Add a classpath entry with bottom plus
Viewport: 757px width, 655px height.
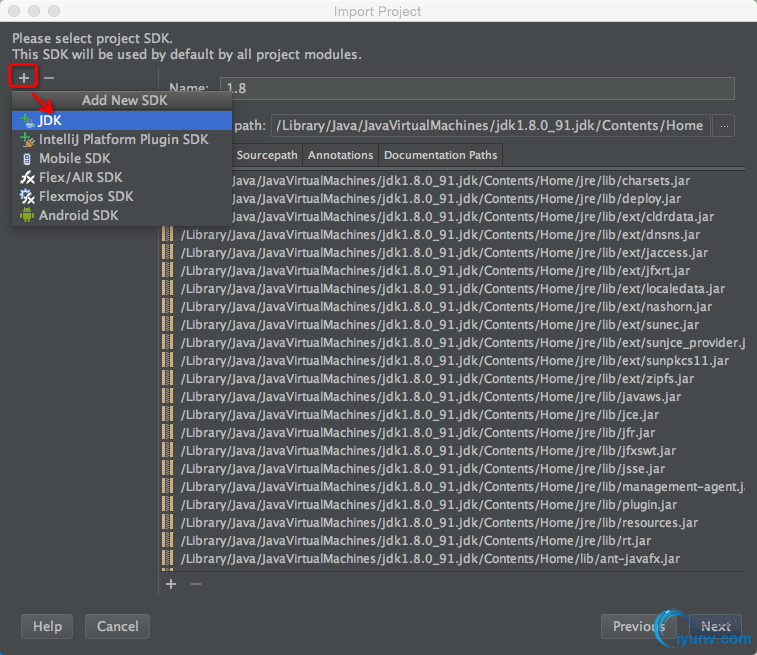point(171,584)
